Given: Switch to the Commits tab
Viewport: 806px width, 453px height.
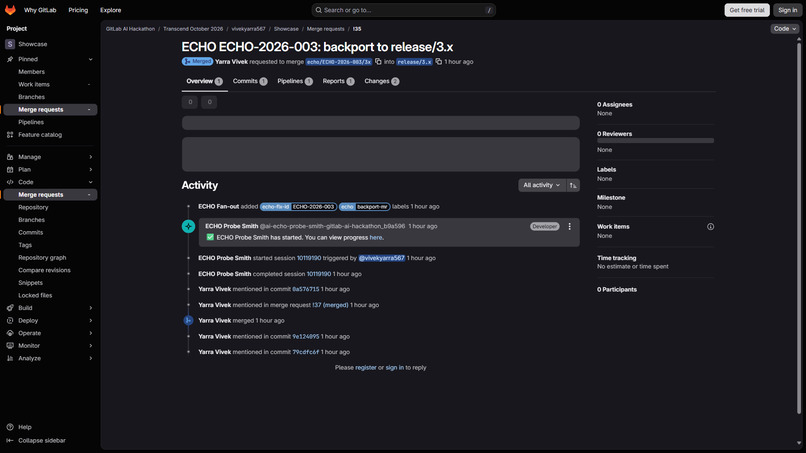Looking at the screenshot, I should click(x=250, y=81).
